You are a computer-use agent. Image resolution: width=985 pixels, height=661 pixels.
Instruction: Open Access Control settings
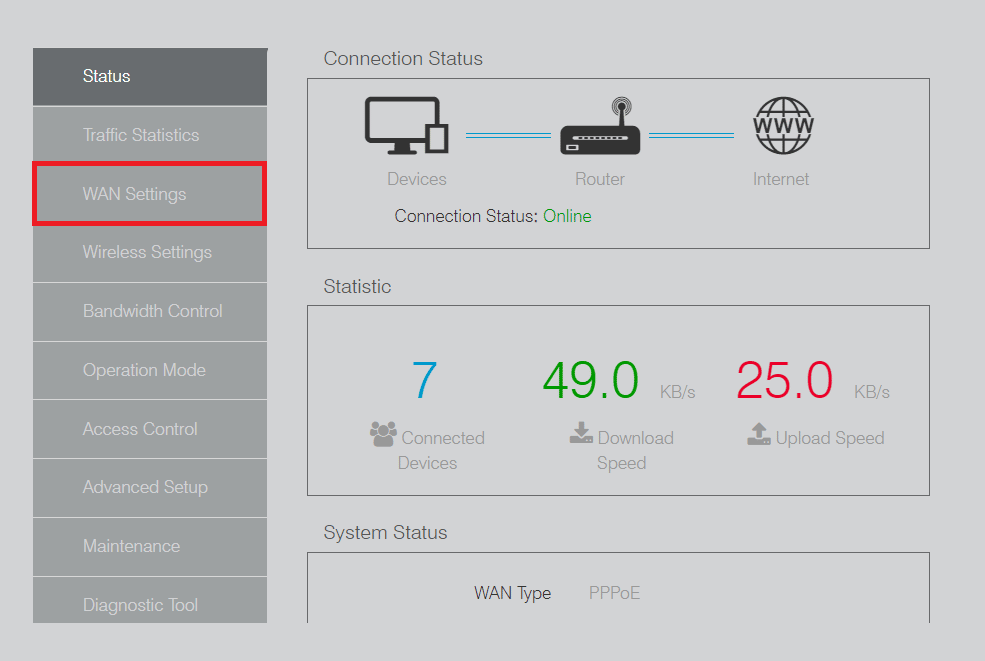(x=150, y=429)
